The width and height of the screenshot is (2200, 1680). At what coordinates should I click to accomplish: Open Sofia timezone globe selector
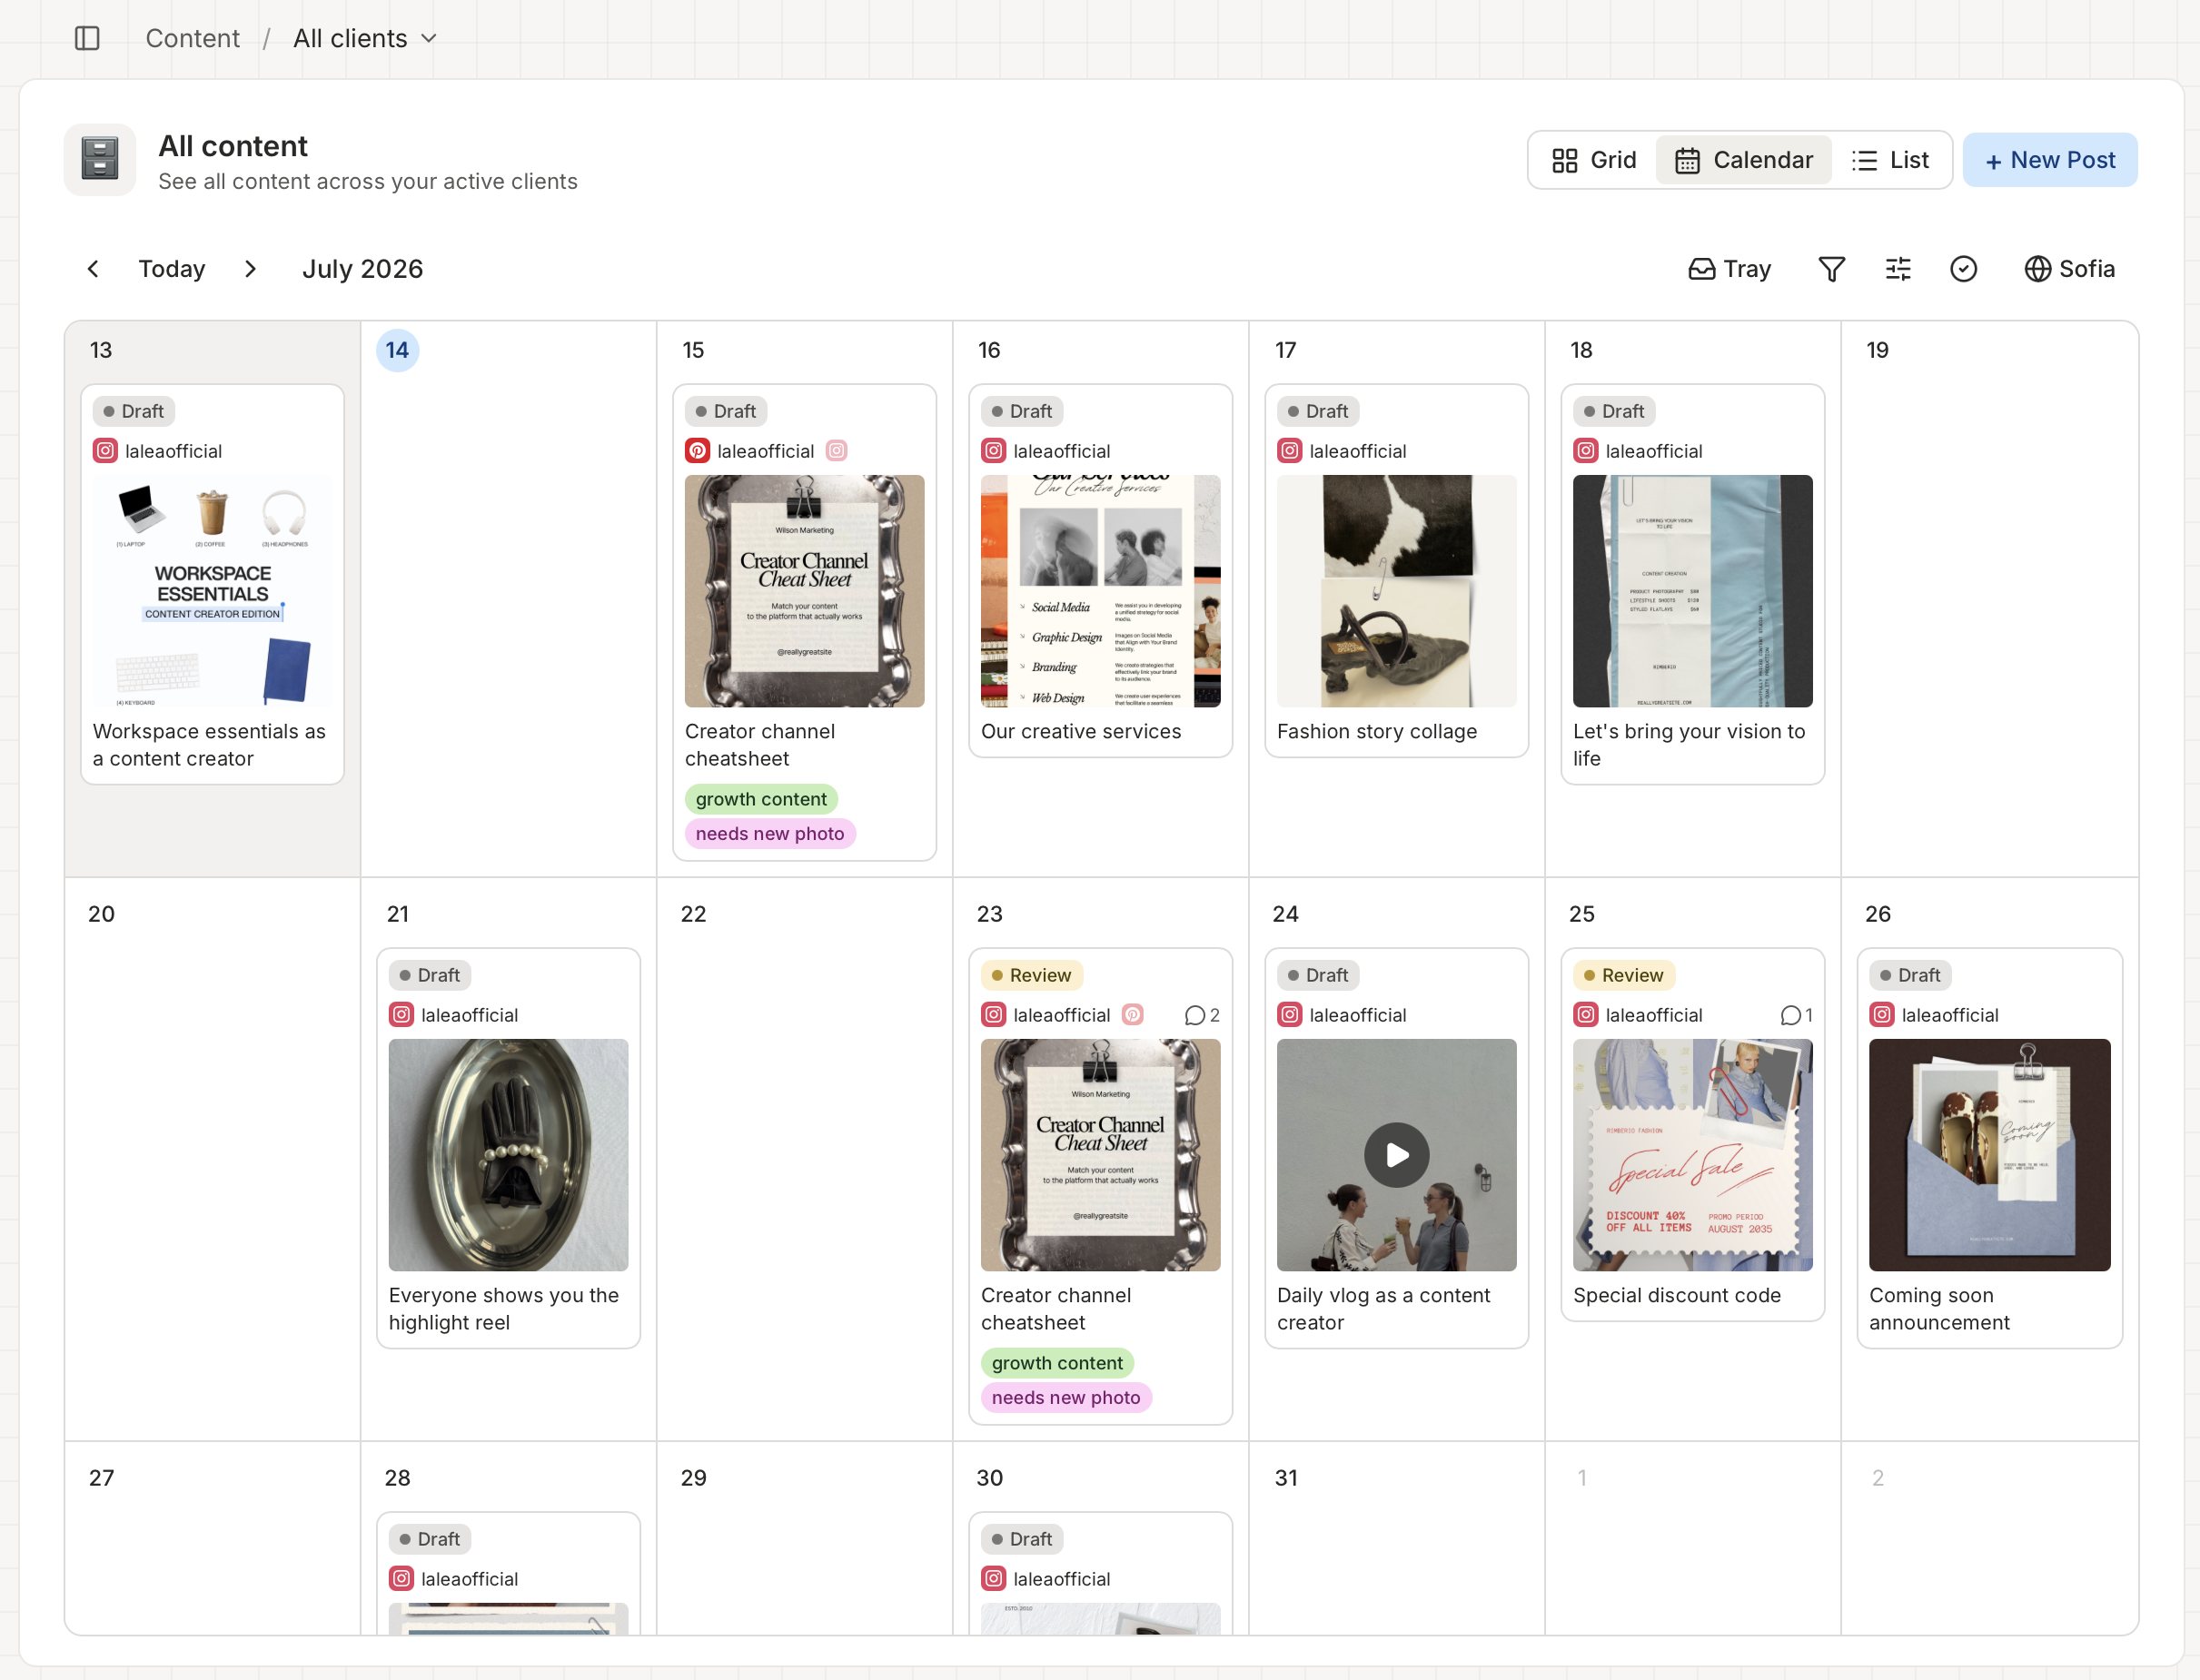click(2069, 269)
